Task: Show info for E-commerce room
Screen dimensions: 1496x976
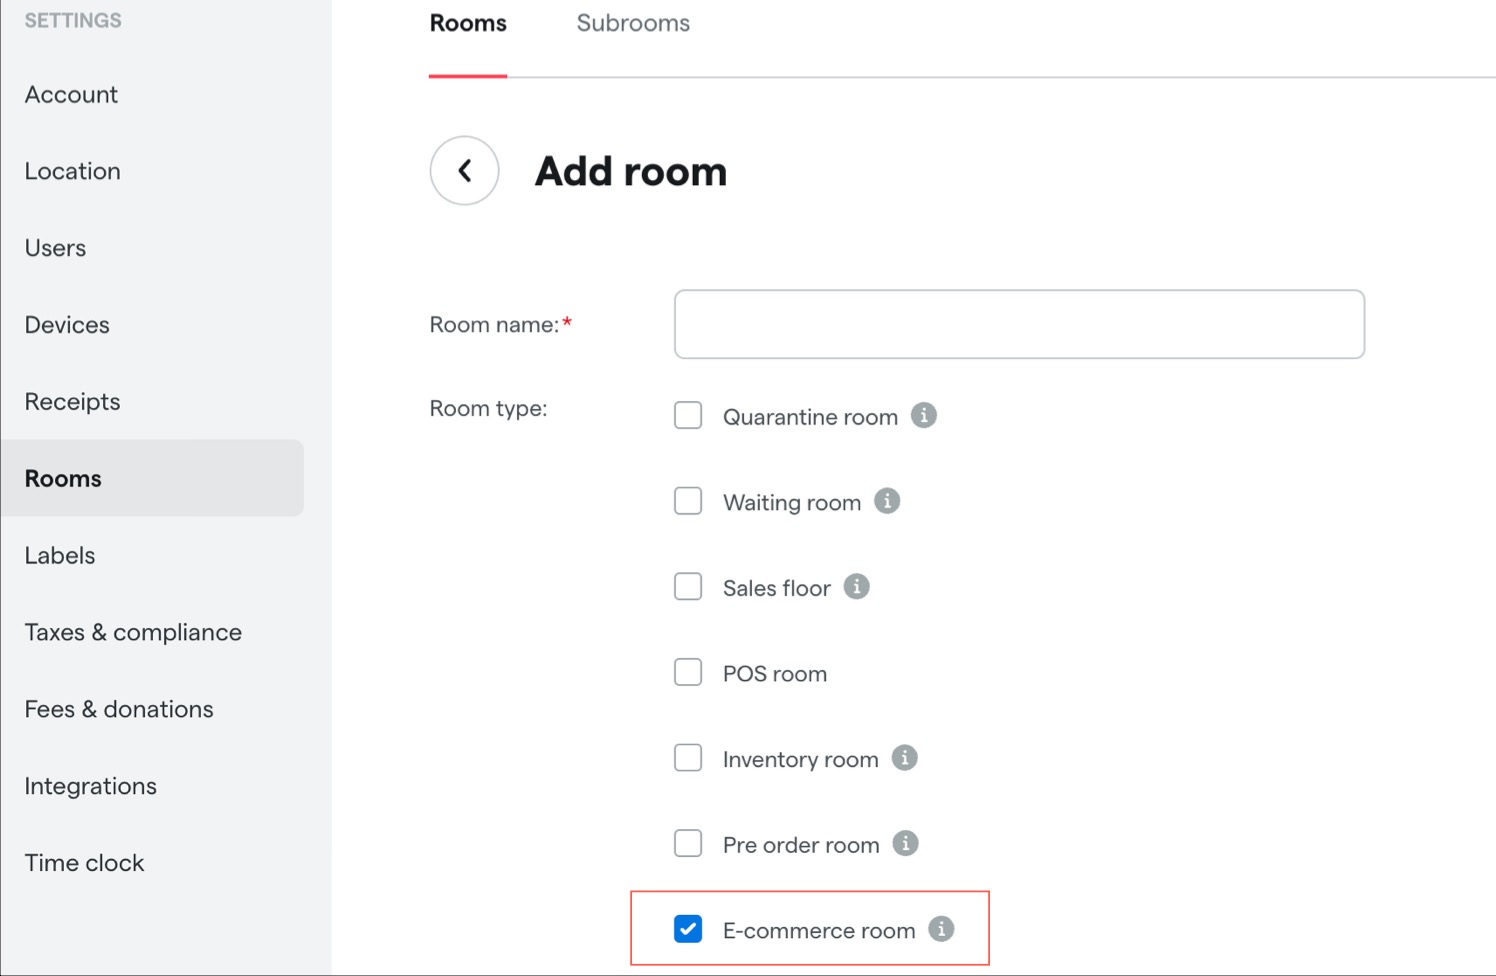Action: pyautogui.click(x=941, y=929)
